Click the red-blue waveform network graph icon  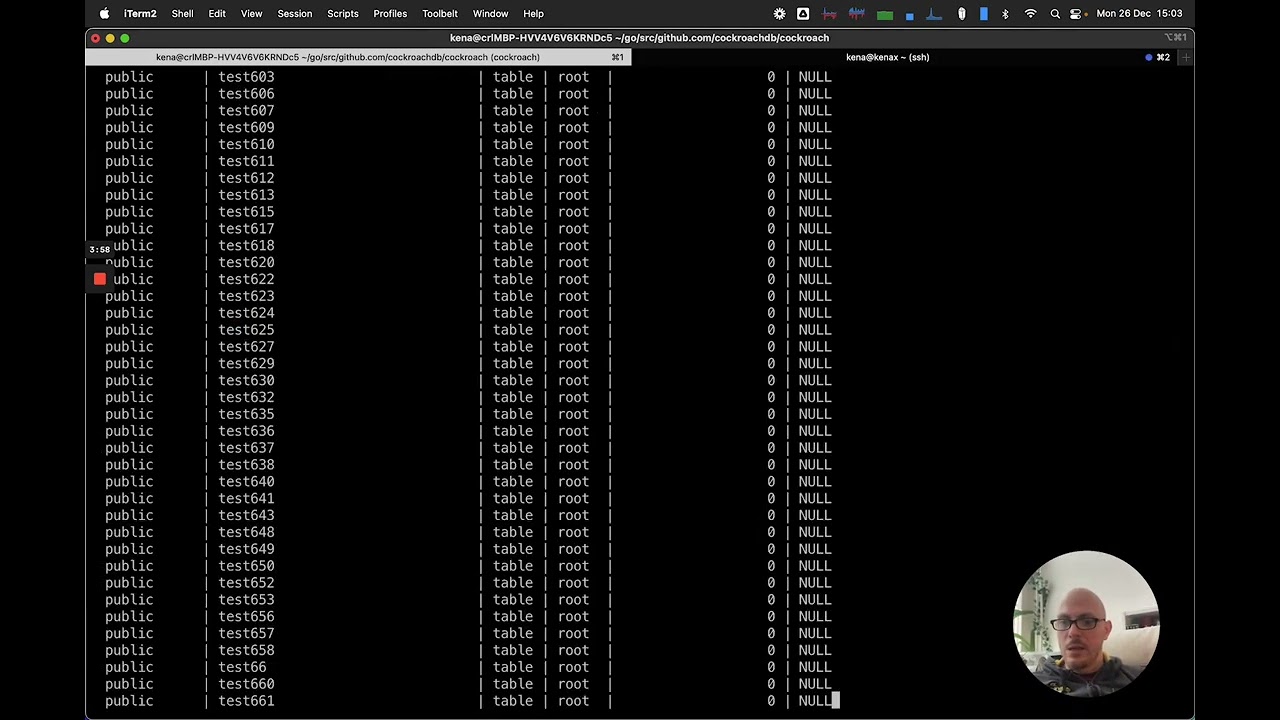[x=856, y=14]
